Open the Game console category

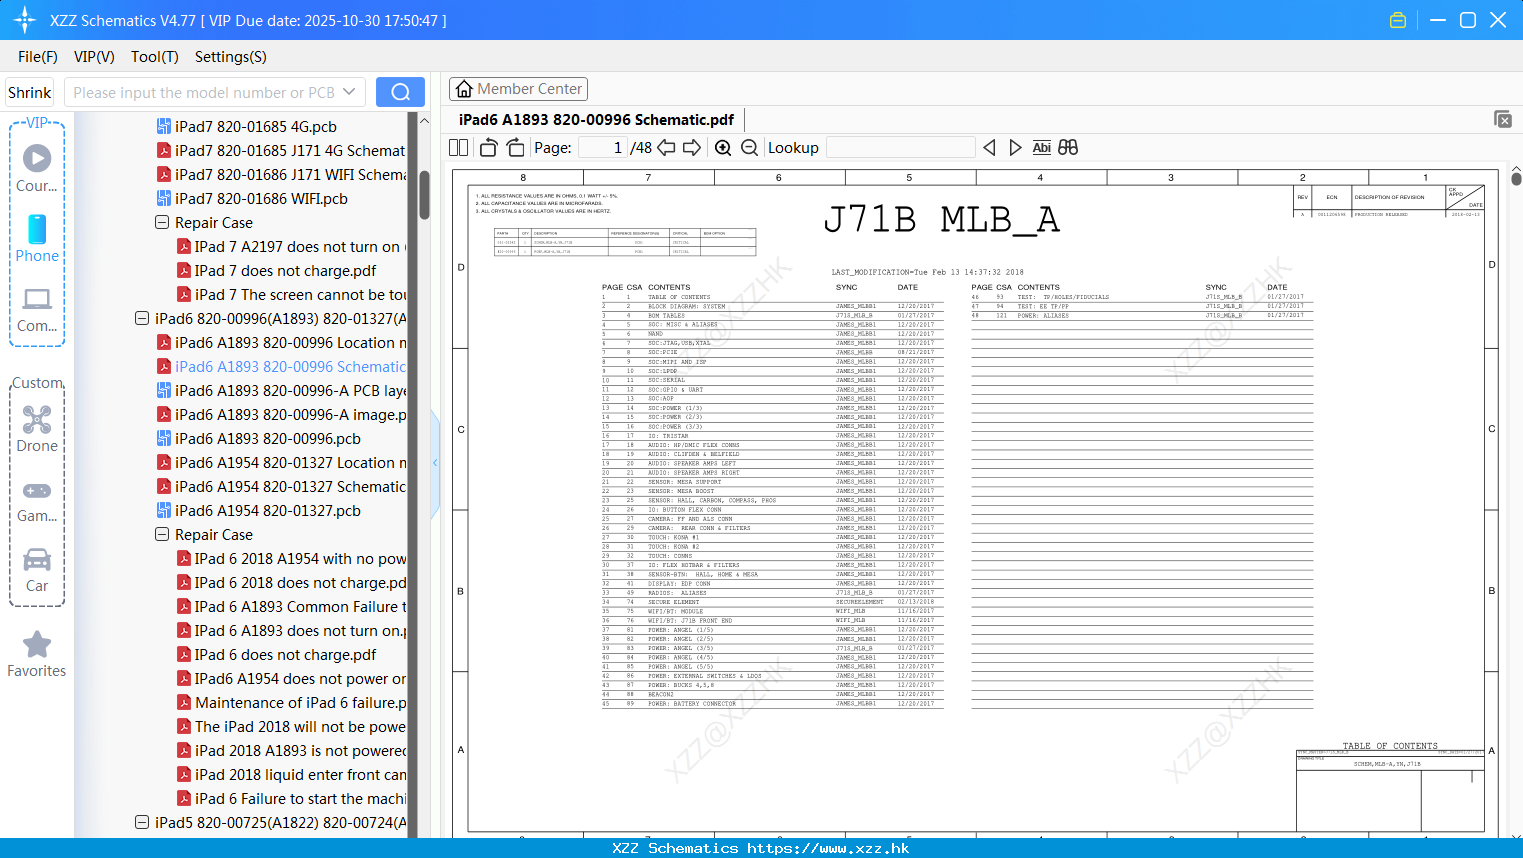(x=37, y=501)
